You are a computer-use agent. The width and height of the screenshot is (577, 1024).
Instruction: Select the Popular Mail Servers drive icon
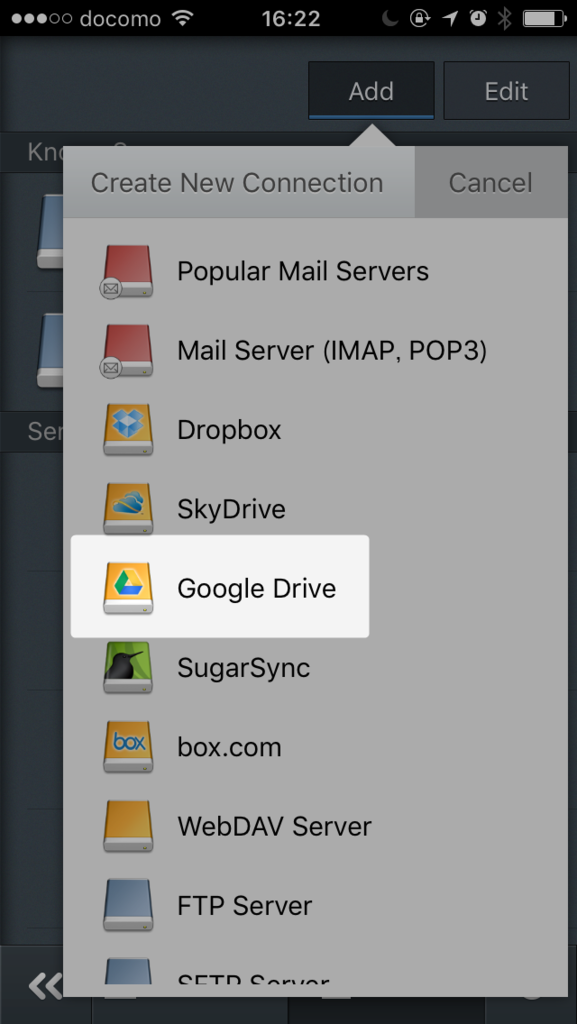pos(127,272)
